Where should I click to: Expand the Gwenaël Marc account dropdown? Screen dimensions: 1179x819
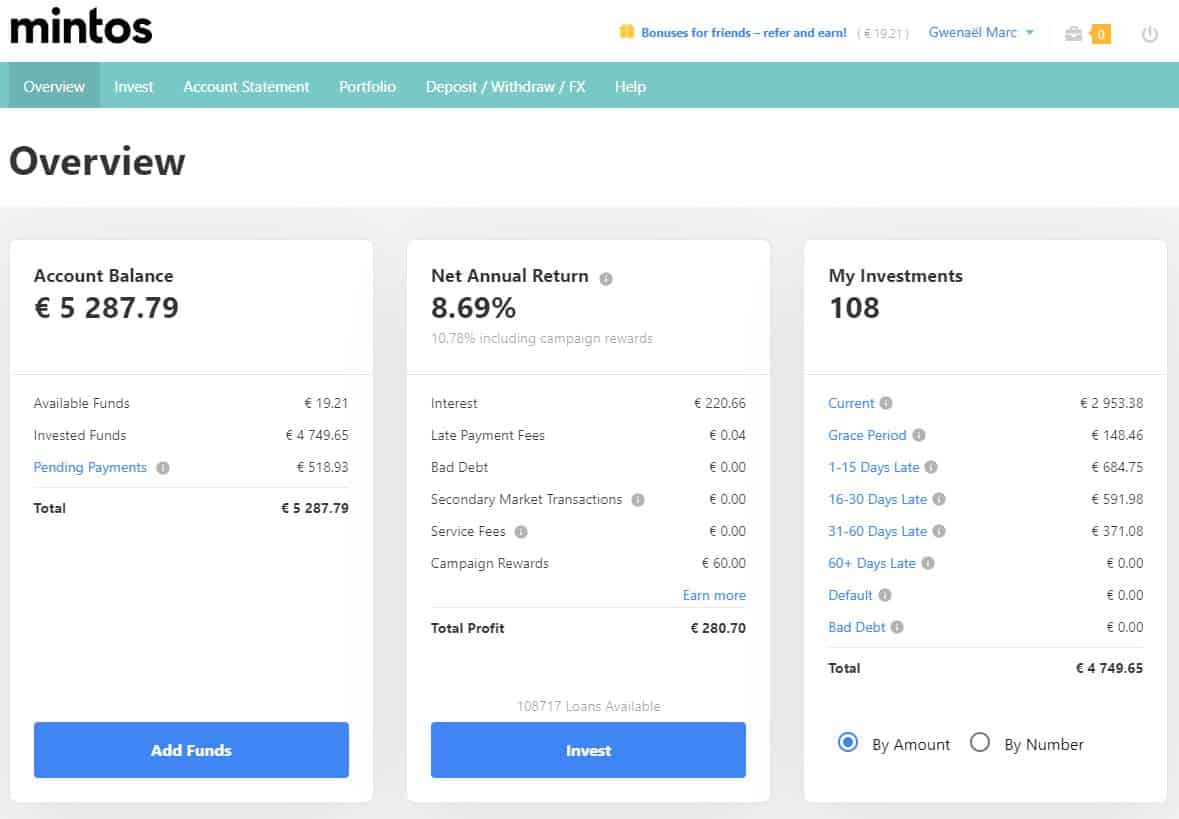pyautogui.click(x=981, y=33)
